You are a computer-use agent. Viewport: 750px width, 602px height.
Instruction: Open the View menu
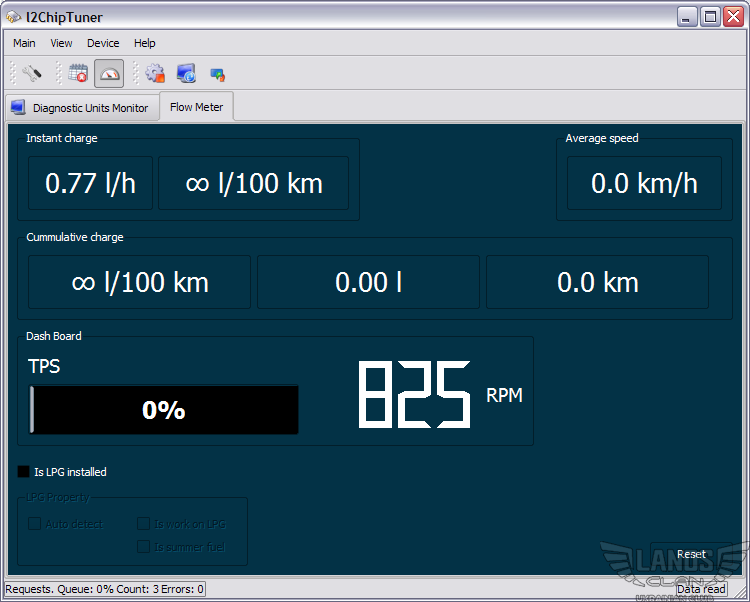pyautogui.click(x=61, y=43)
